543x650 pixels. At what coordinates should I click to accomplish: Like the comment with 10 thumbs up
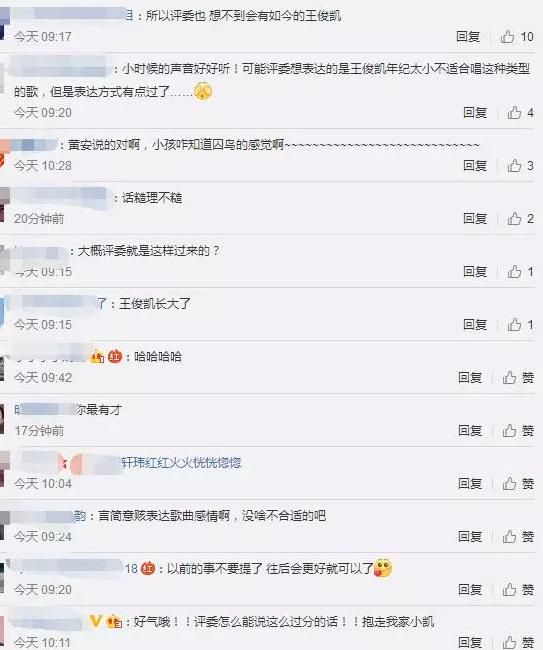pyautogui.click(x=507, y=37)
